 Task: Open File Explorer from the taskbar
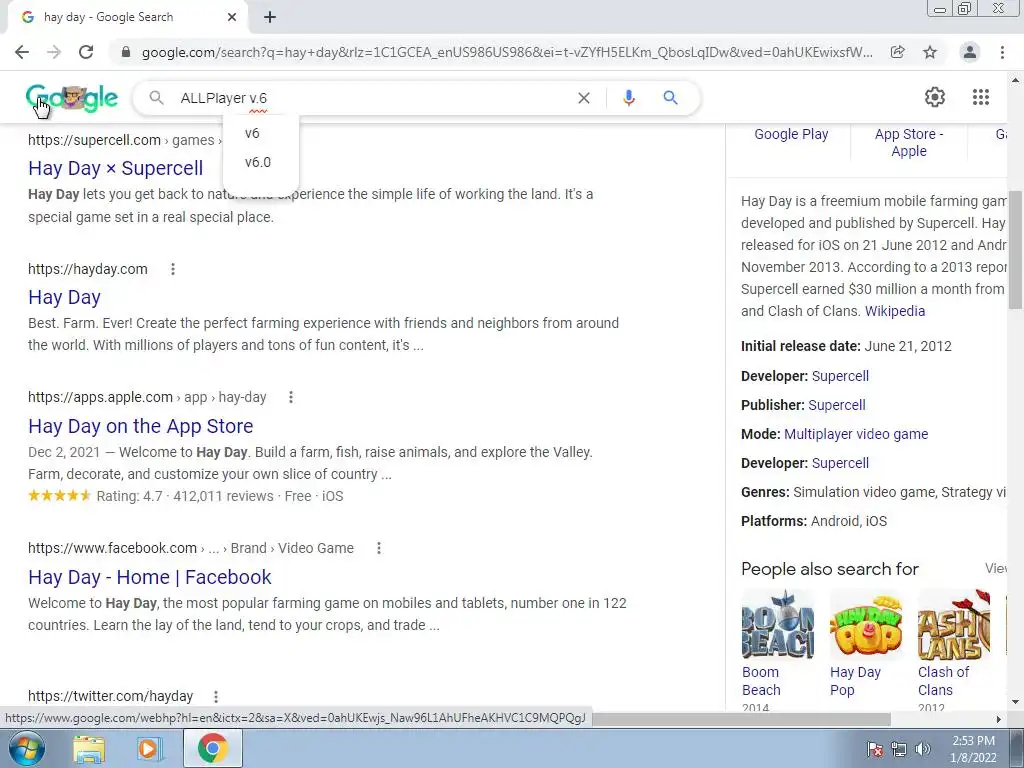tap(89, 748)
